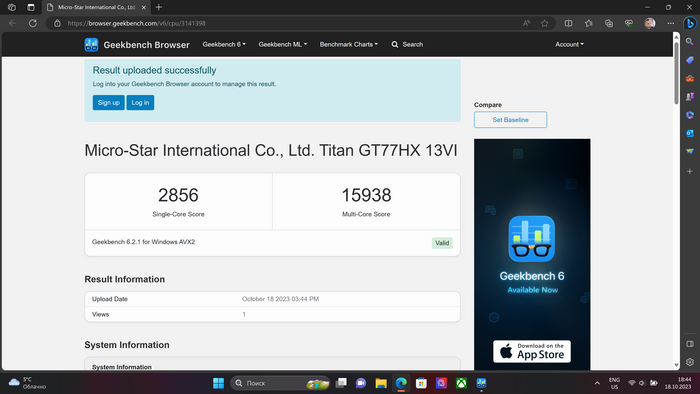Expand the Geekbench 6 dropdown menu

224,44
